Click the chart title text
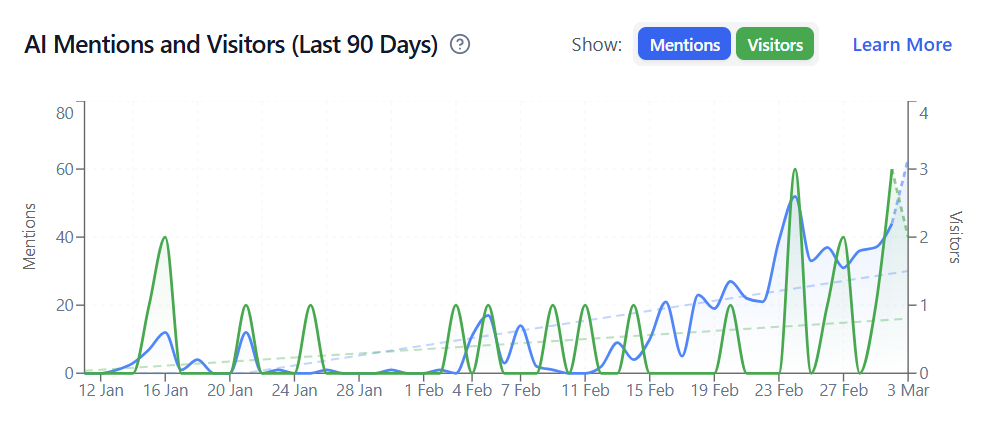Viewport: 995px width, 423px height. (231, 45)
